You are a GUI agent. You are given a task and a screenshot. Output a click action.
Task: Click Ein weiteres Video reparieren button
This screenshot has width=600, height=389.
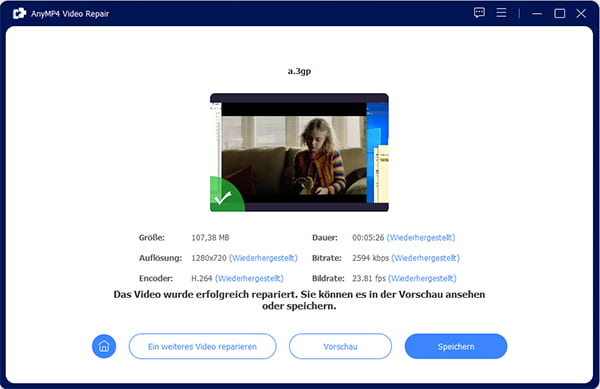(x=202, y=346)
